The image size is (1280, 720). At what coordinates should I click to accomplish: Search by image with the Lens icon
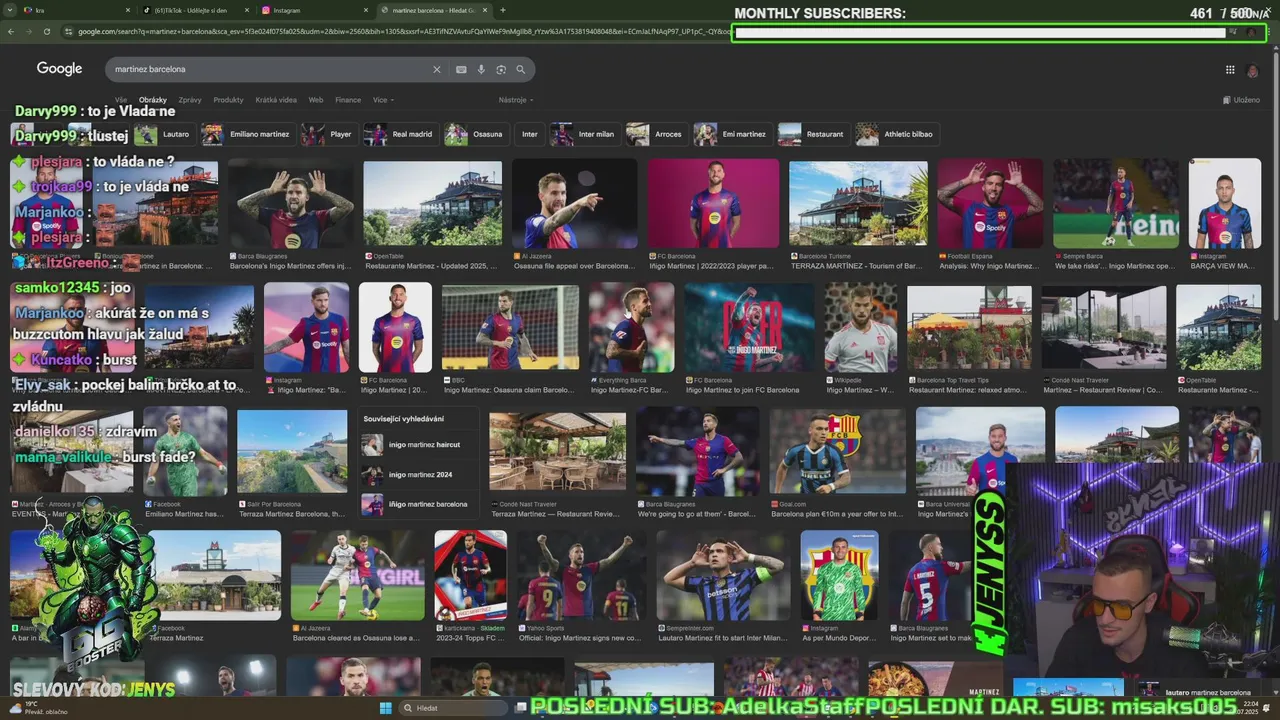point(501,70)
